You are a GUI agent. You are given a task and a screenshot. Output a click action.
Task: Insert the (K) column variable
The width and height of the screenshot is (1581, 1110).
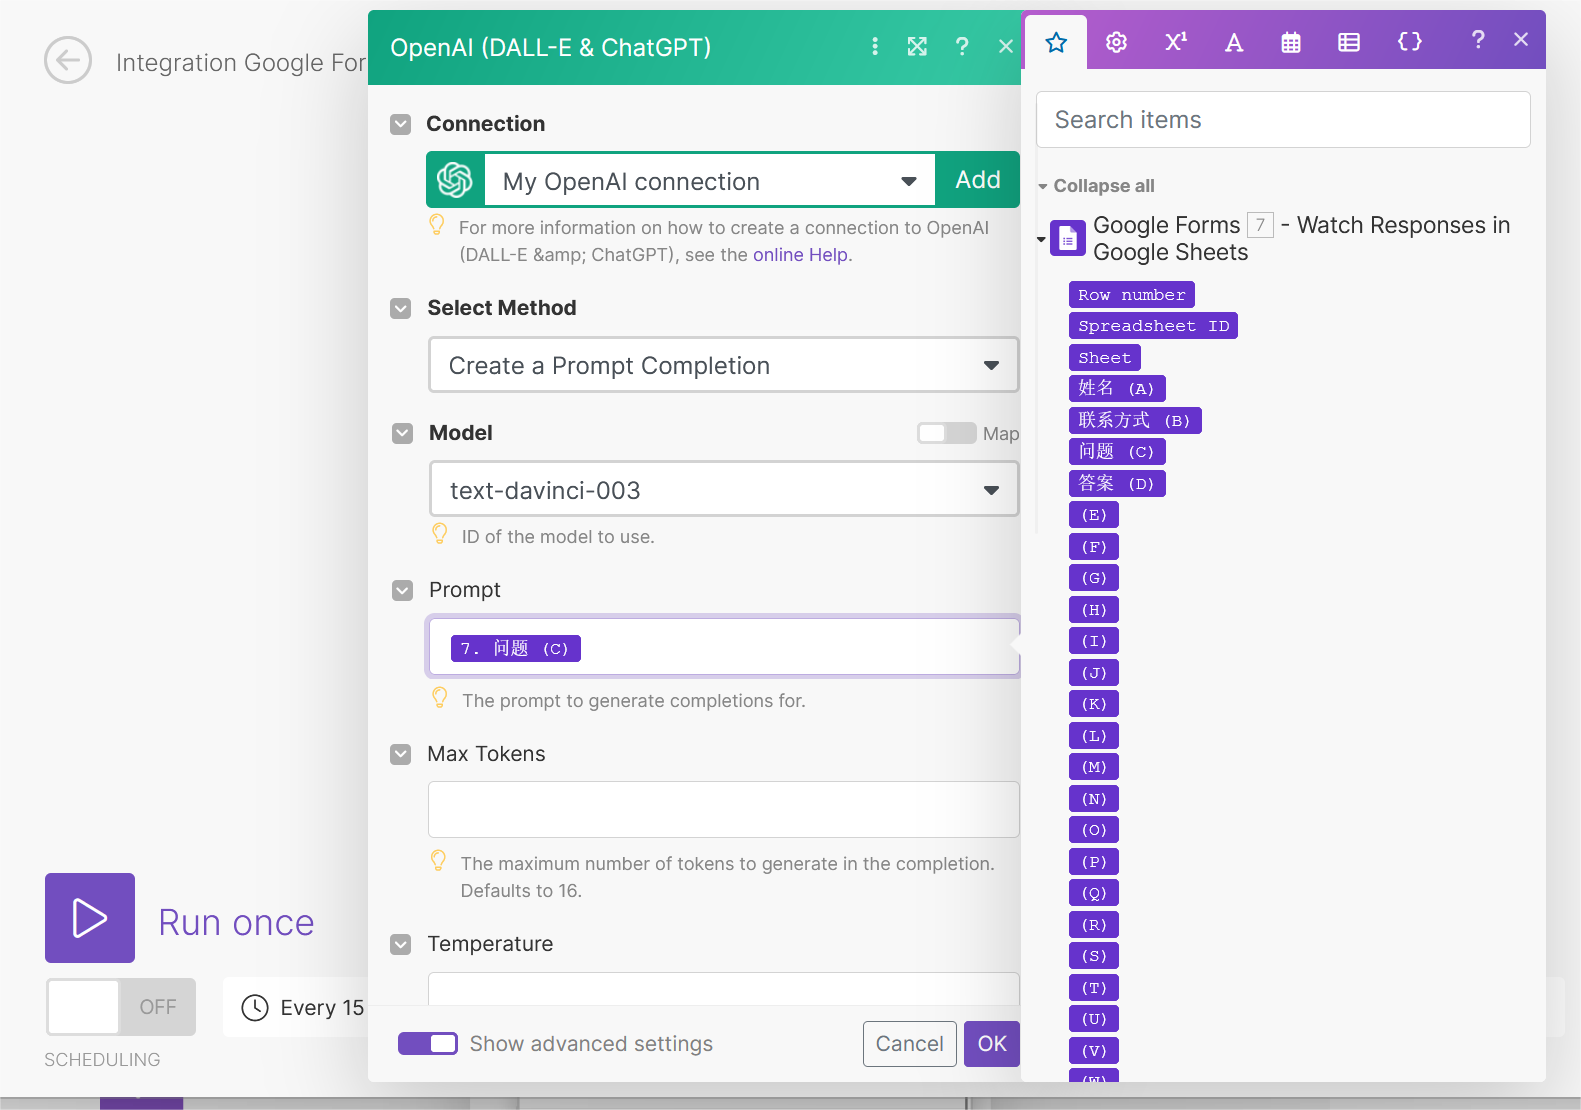(1094, 704)
